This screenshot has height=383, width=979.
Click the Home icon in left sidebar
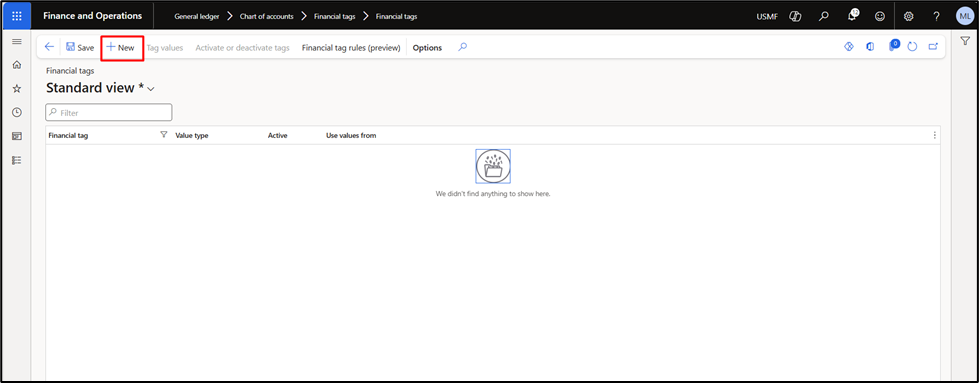tap(17, 65)
